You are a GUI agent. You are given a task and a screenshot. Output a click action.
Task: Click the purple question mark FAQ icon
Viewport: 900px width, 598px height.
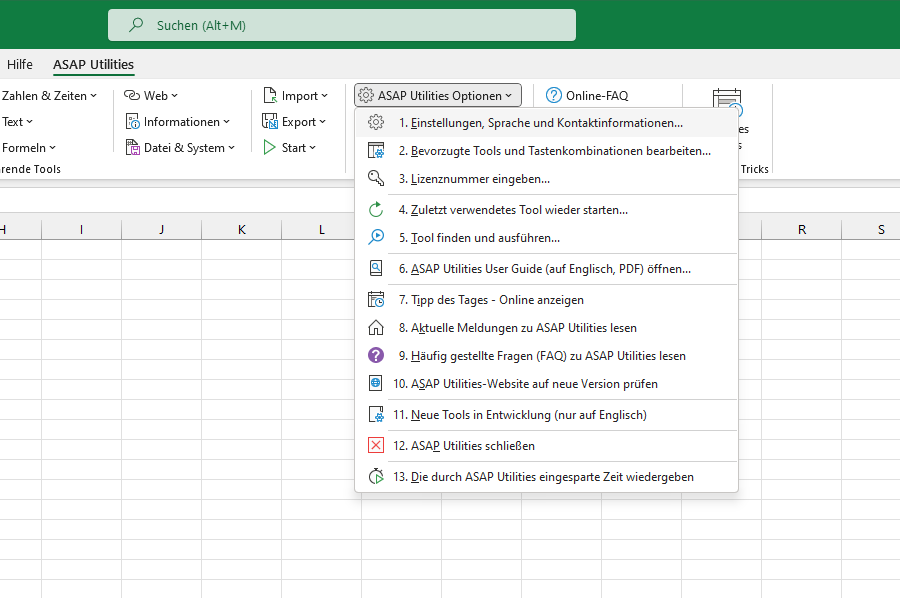(x=376, y=355)
